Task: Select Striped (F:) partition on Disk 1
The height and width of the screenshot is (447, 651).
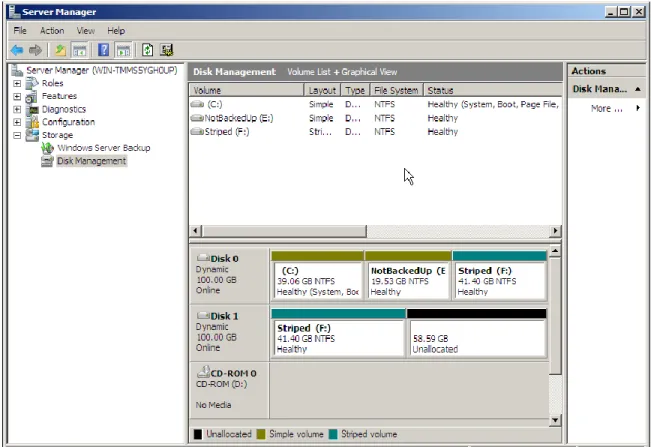Action: tap(338, 332)
